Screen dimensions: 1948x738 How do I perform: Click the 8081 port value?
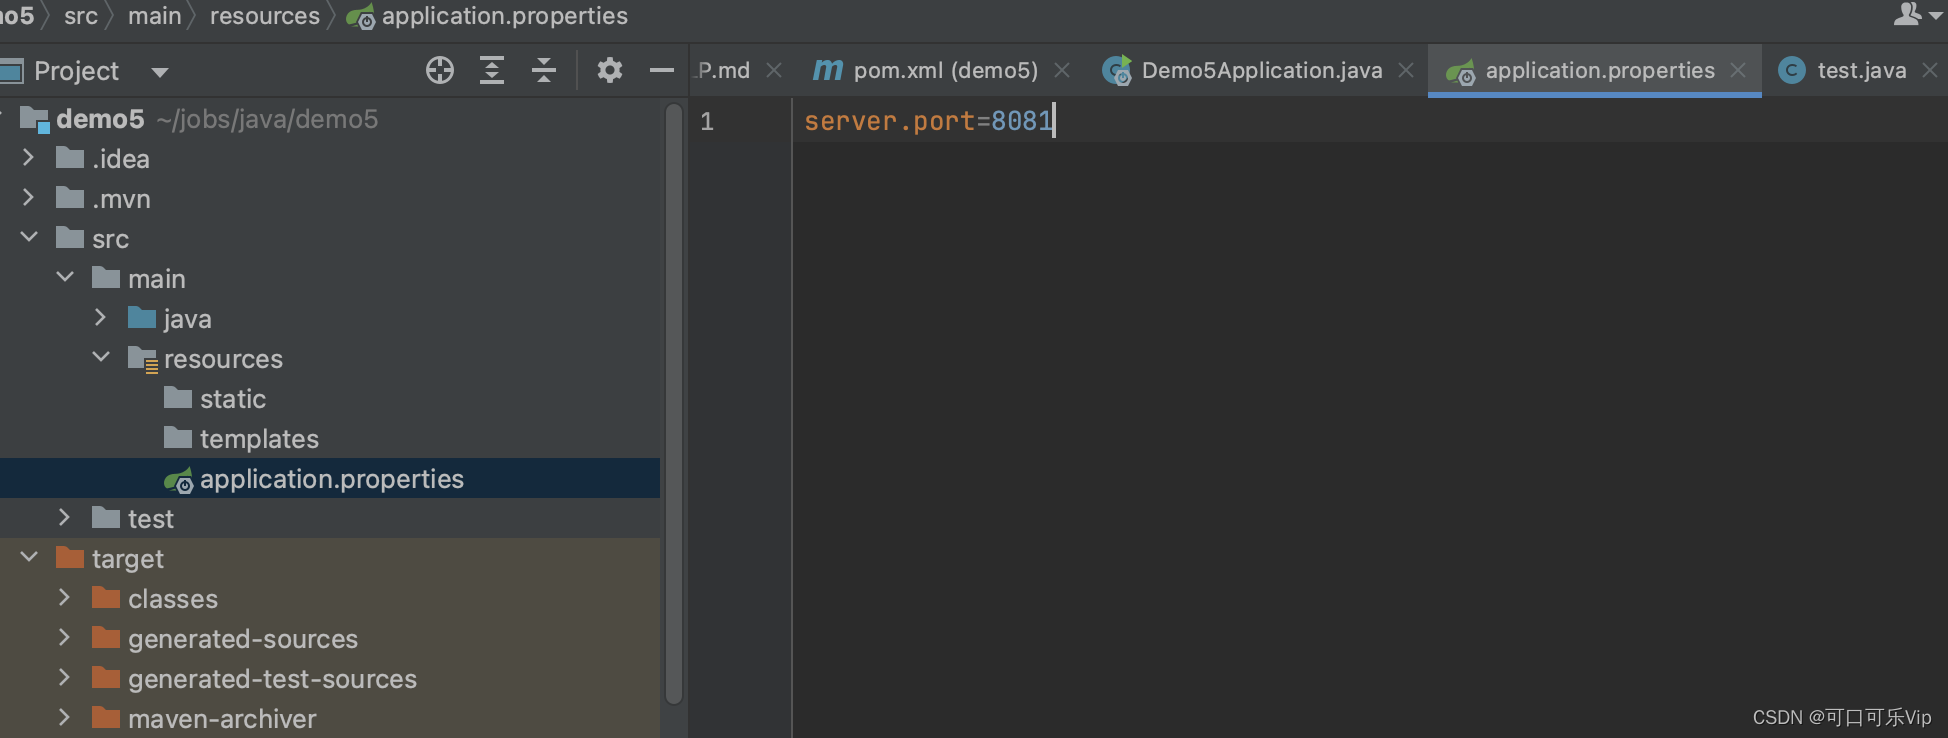[x=1022, y=121]
